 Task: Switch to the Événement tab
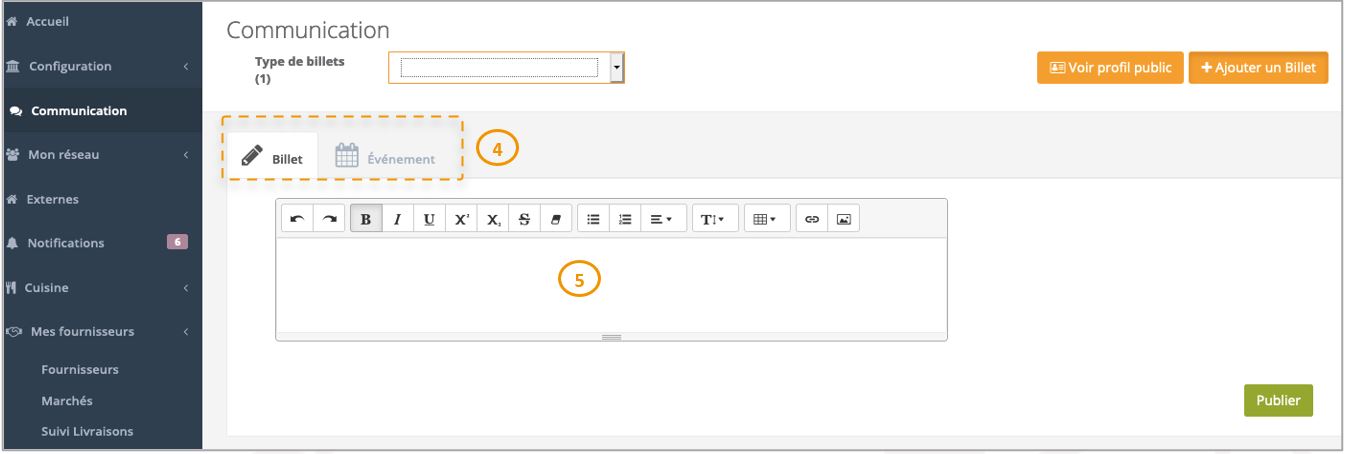click(x=385, y=157)
